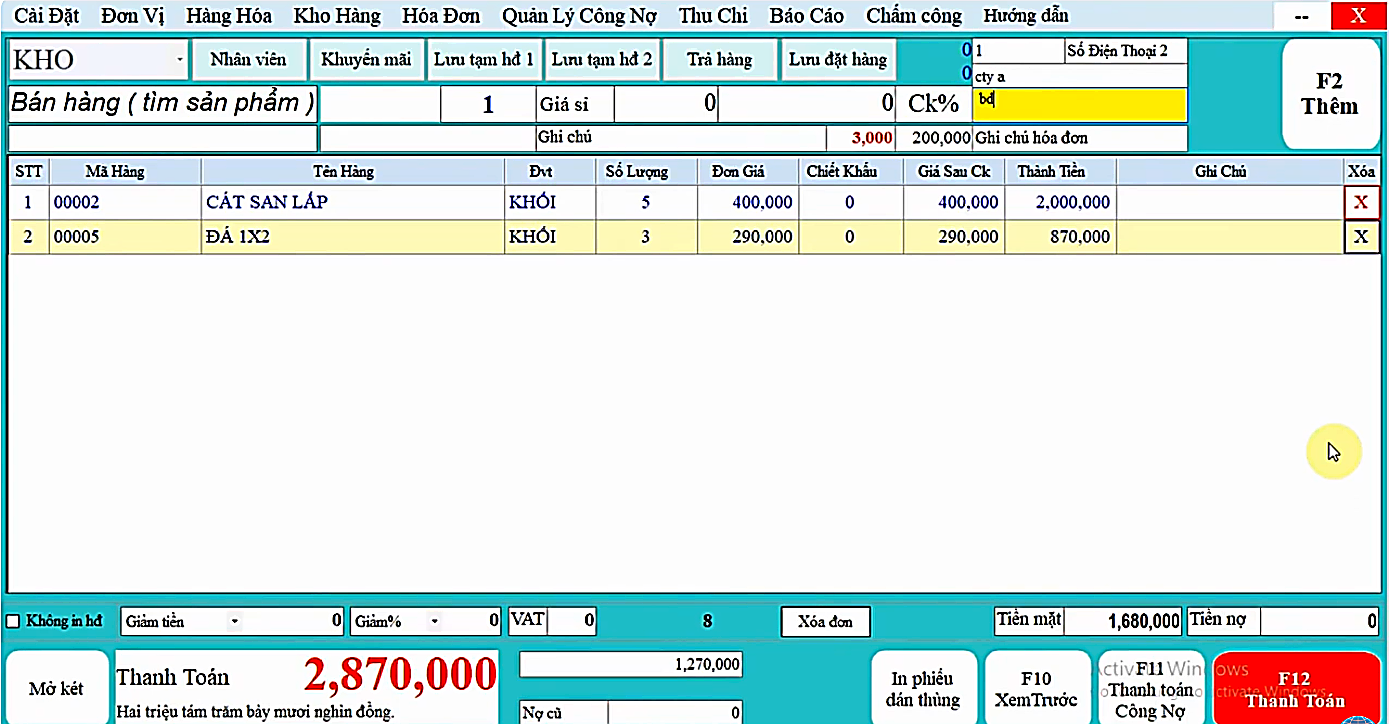Delete the CÁT SAN LẤP row
Screen dimensions: 1390x724
(1360, 202)
